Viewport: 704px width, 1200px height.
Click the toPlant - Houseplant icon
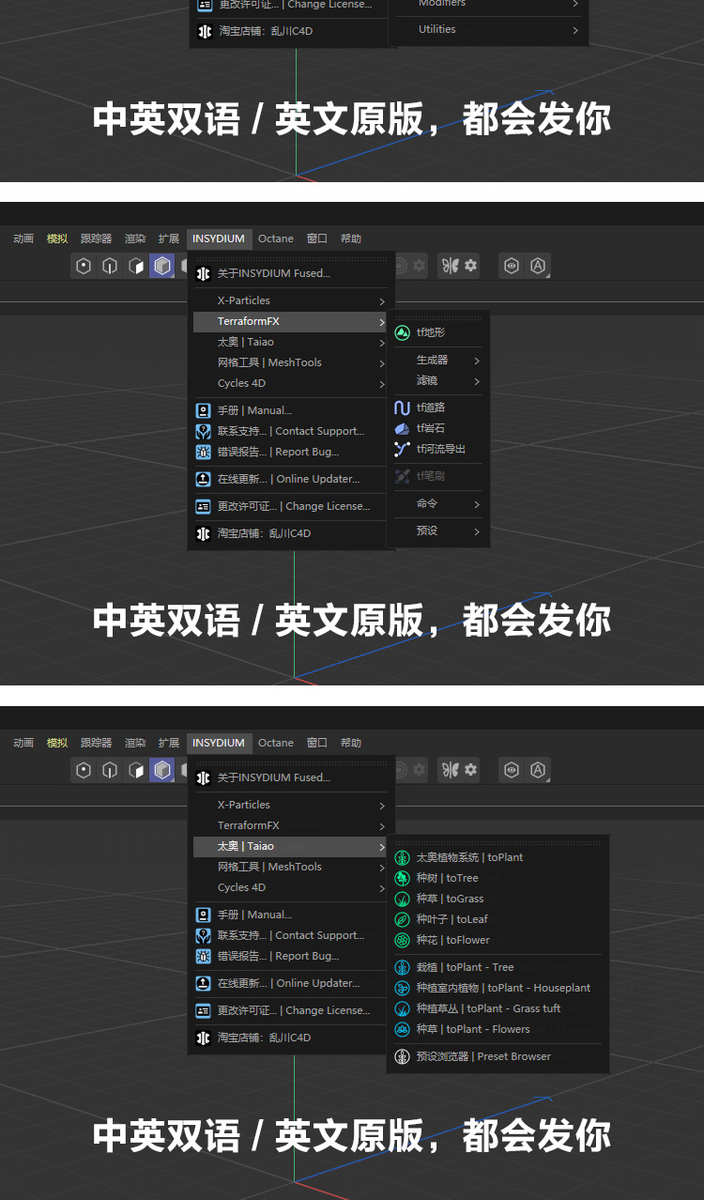click(x=402, y=988)
